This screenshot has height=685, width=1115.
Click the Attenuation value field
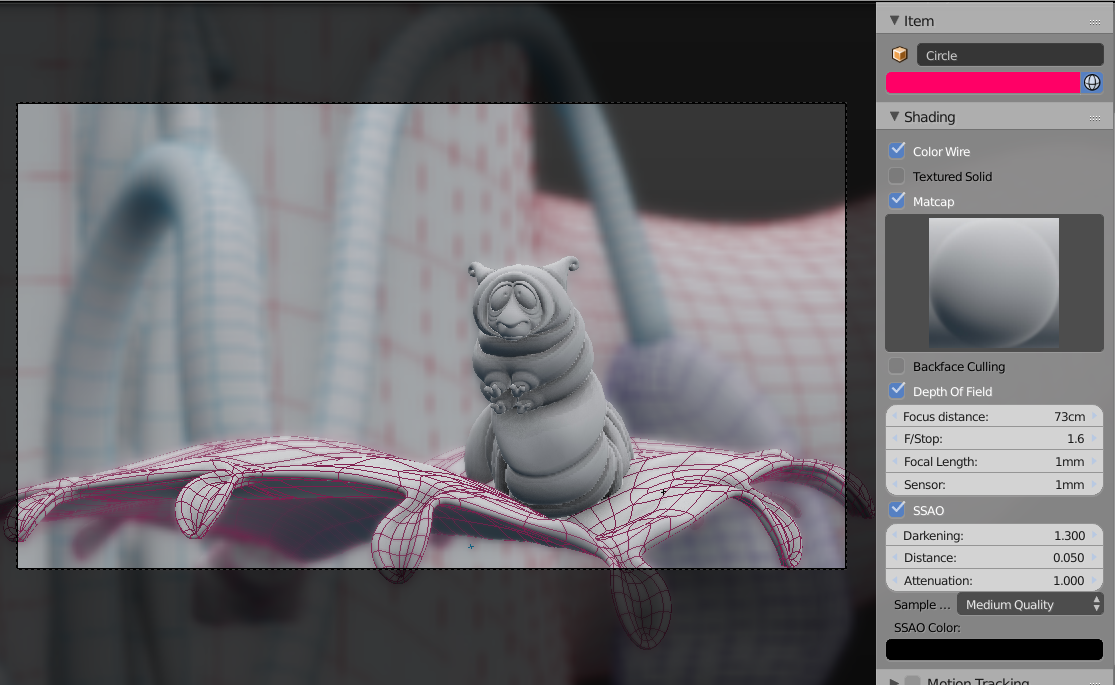click(x=994, y=580)
